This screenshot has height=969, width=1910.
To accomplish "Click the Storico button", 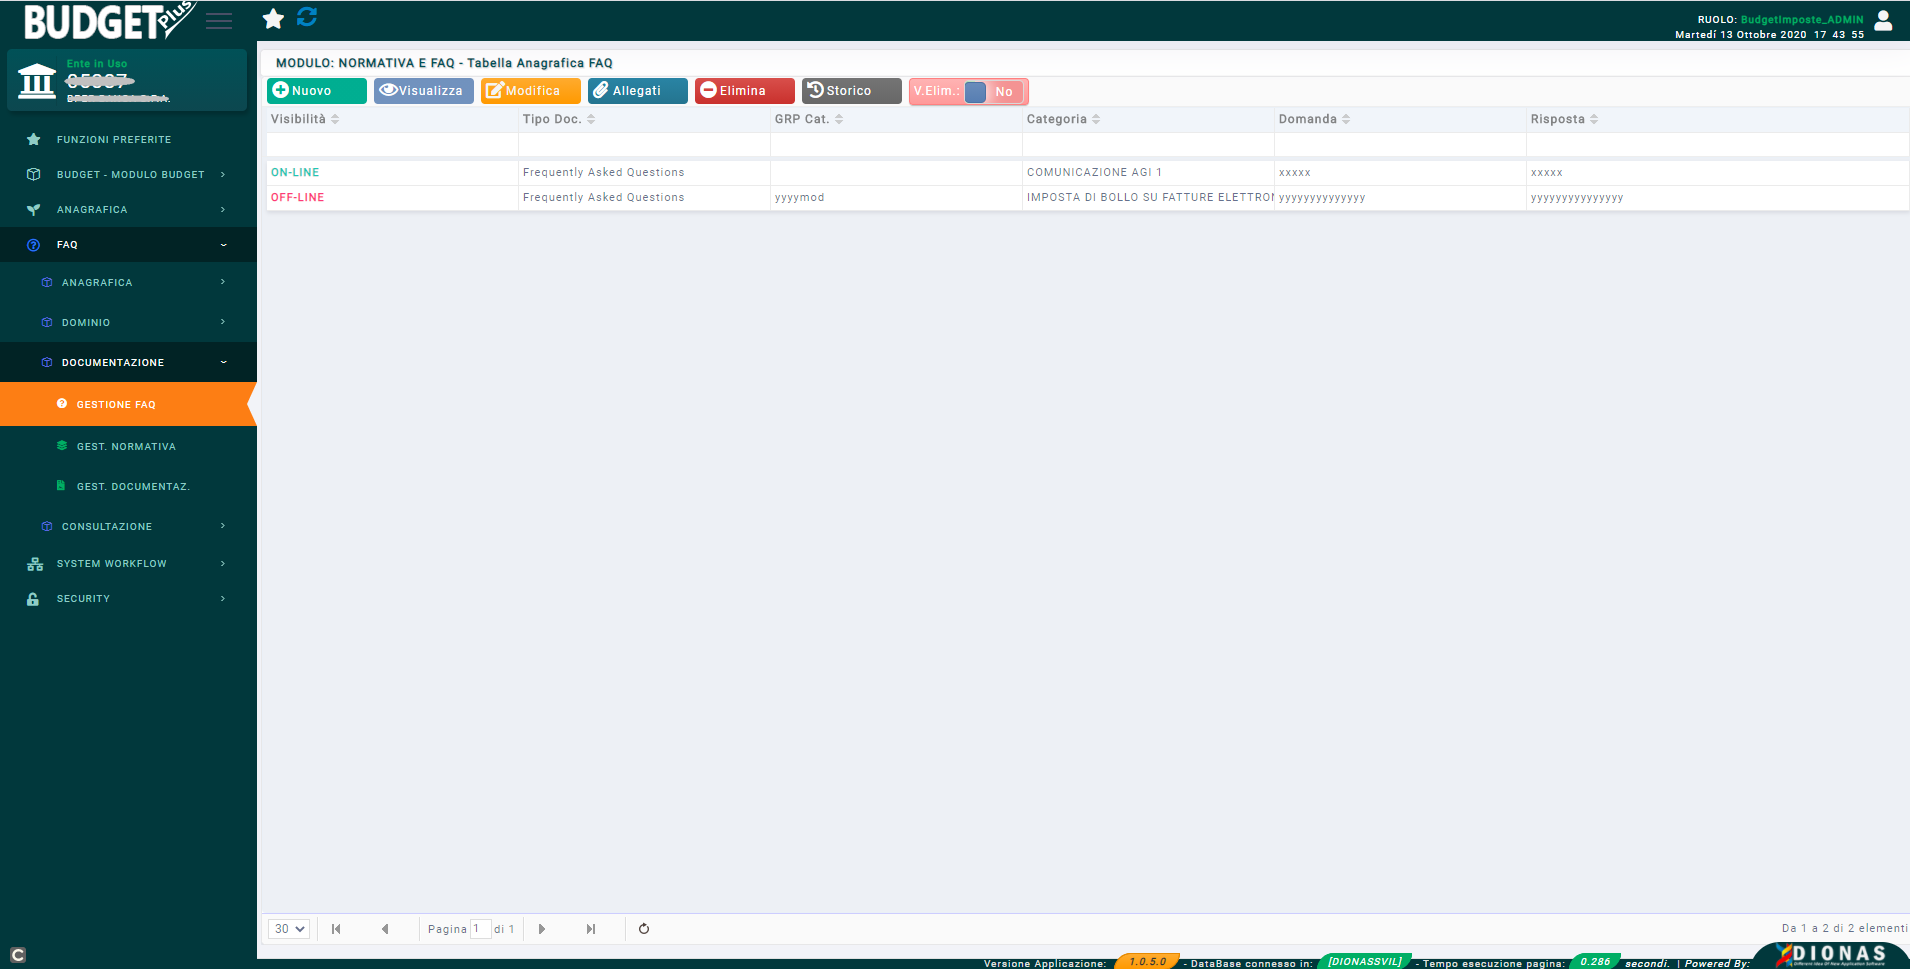I will pyautogui.click(x=852, y=91).
